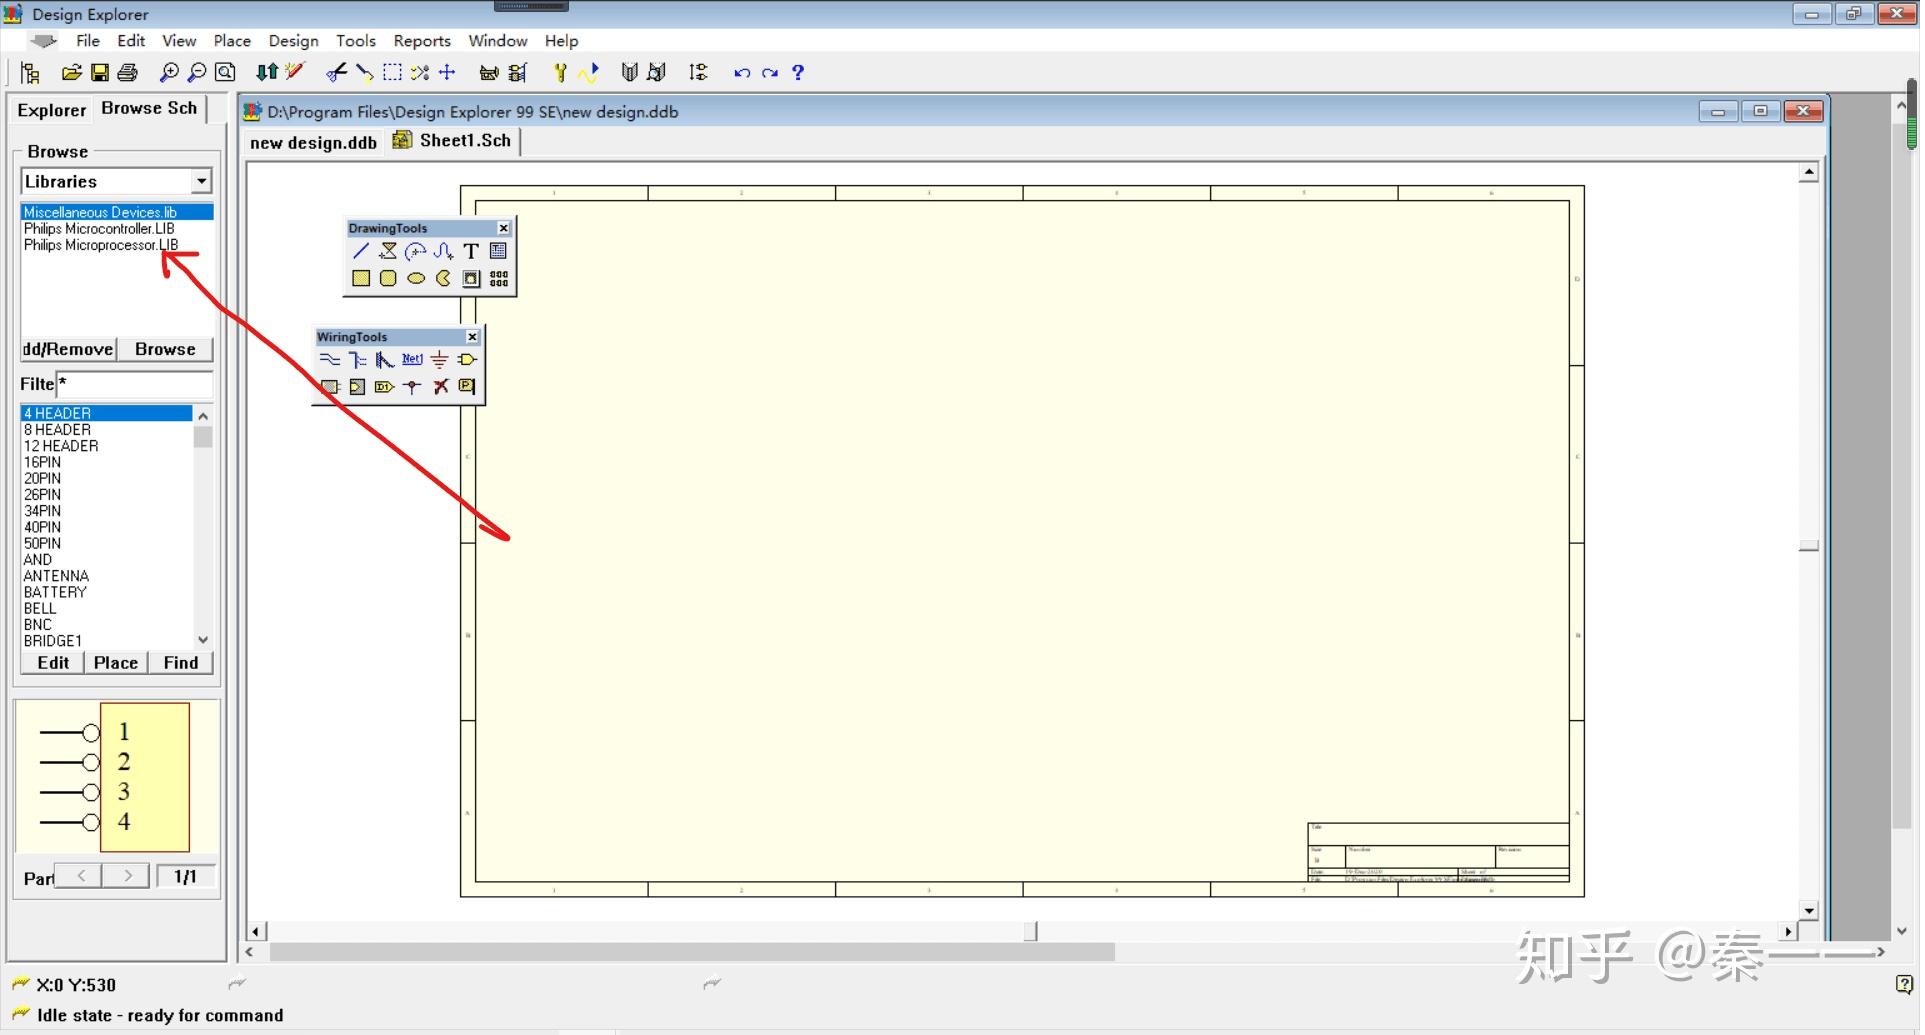Select inside area with dashed rectangle

click(x=392, y=73)
